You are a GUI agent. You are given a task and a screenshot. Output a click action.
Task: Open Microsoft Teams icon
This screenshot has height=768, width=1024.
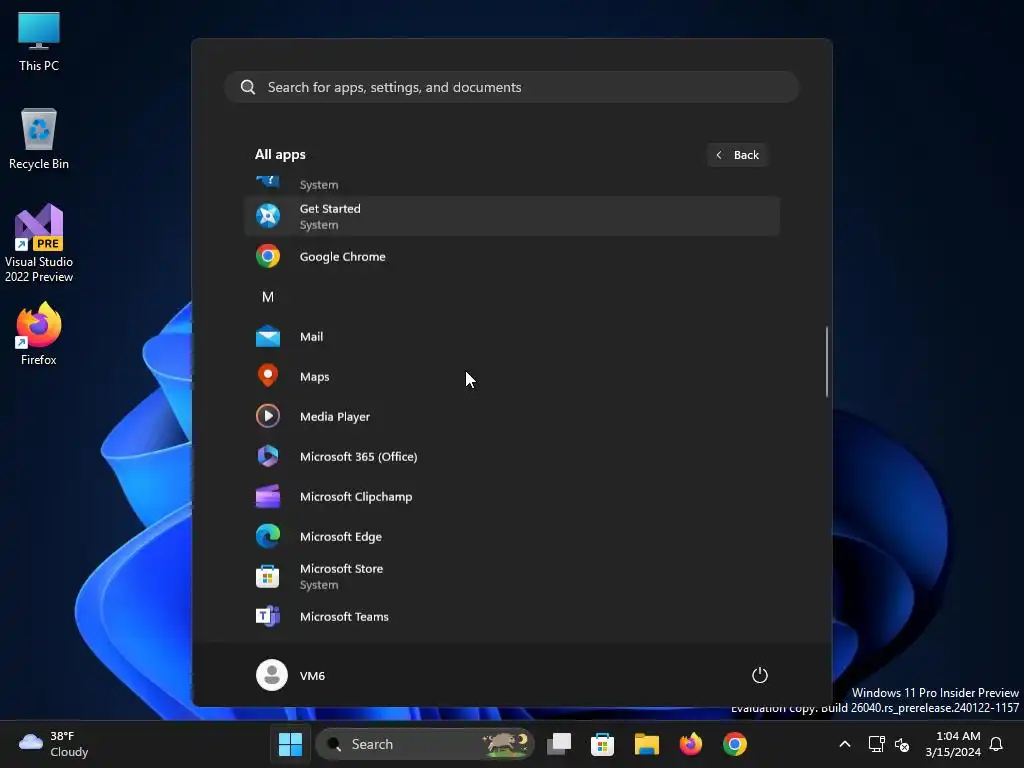click(x=268, y=616)
